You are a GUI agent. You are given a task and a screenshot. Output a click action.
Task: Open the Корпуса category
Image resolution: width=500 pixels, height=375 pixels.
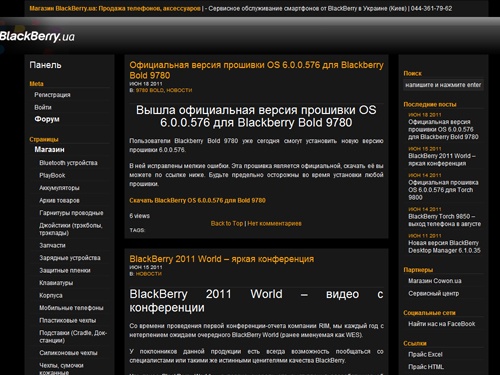pos(51,295)
